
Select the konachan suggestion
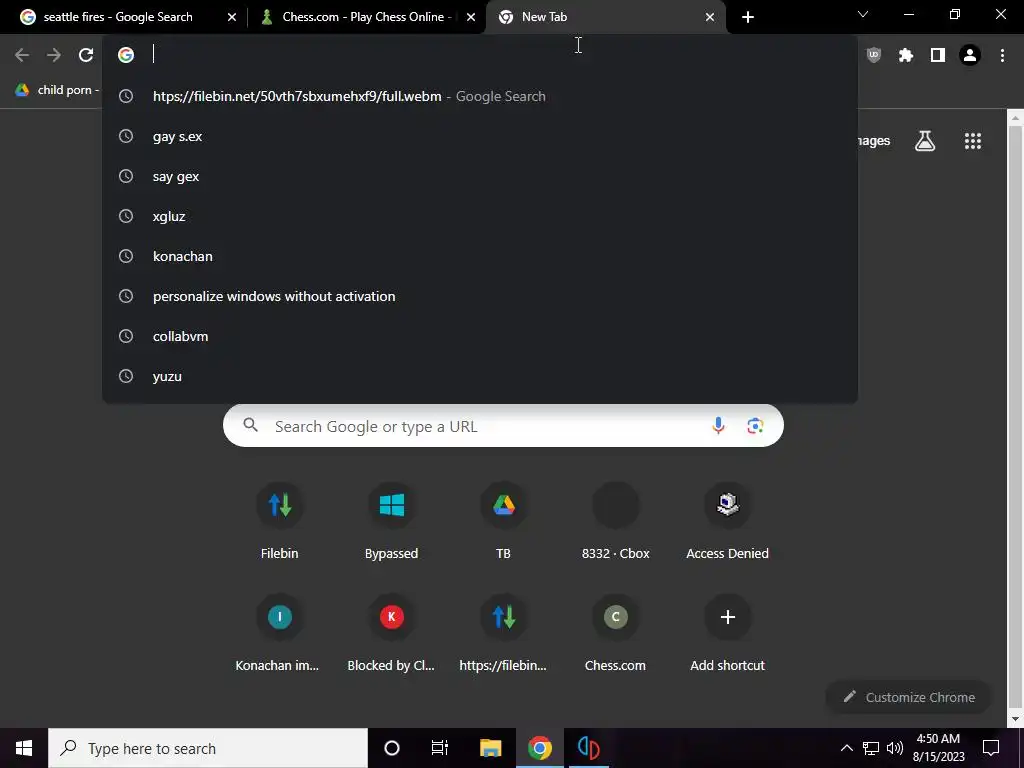point(480,257)
